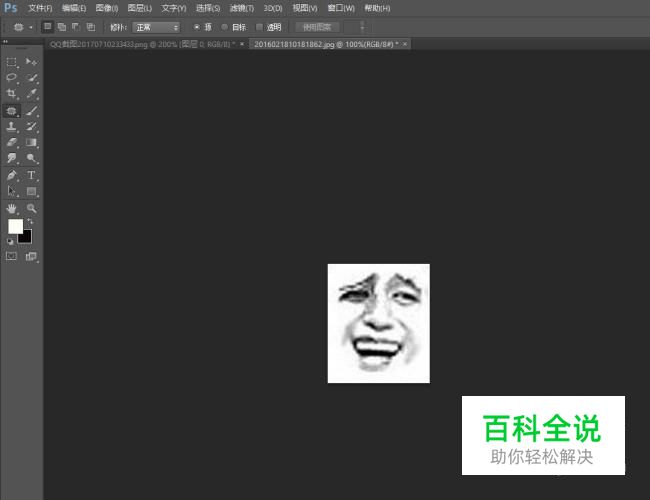Open the 文字(Y) menu
This screenshot has height=500, width=650.
coord(174,8)
